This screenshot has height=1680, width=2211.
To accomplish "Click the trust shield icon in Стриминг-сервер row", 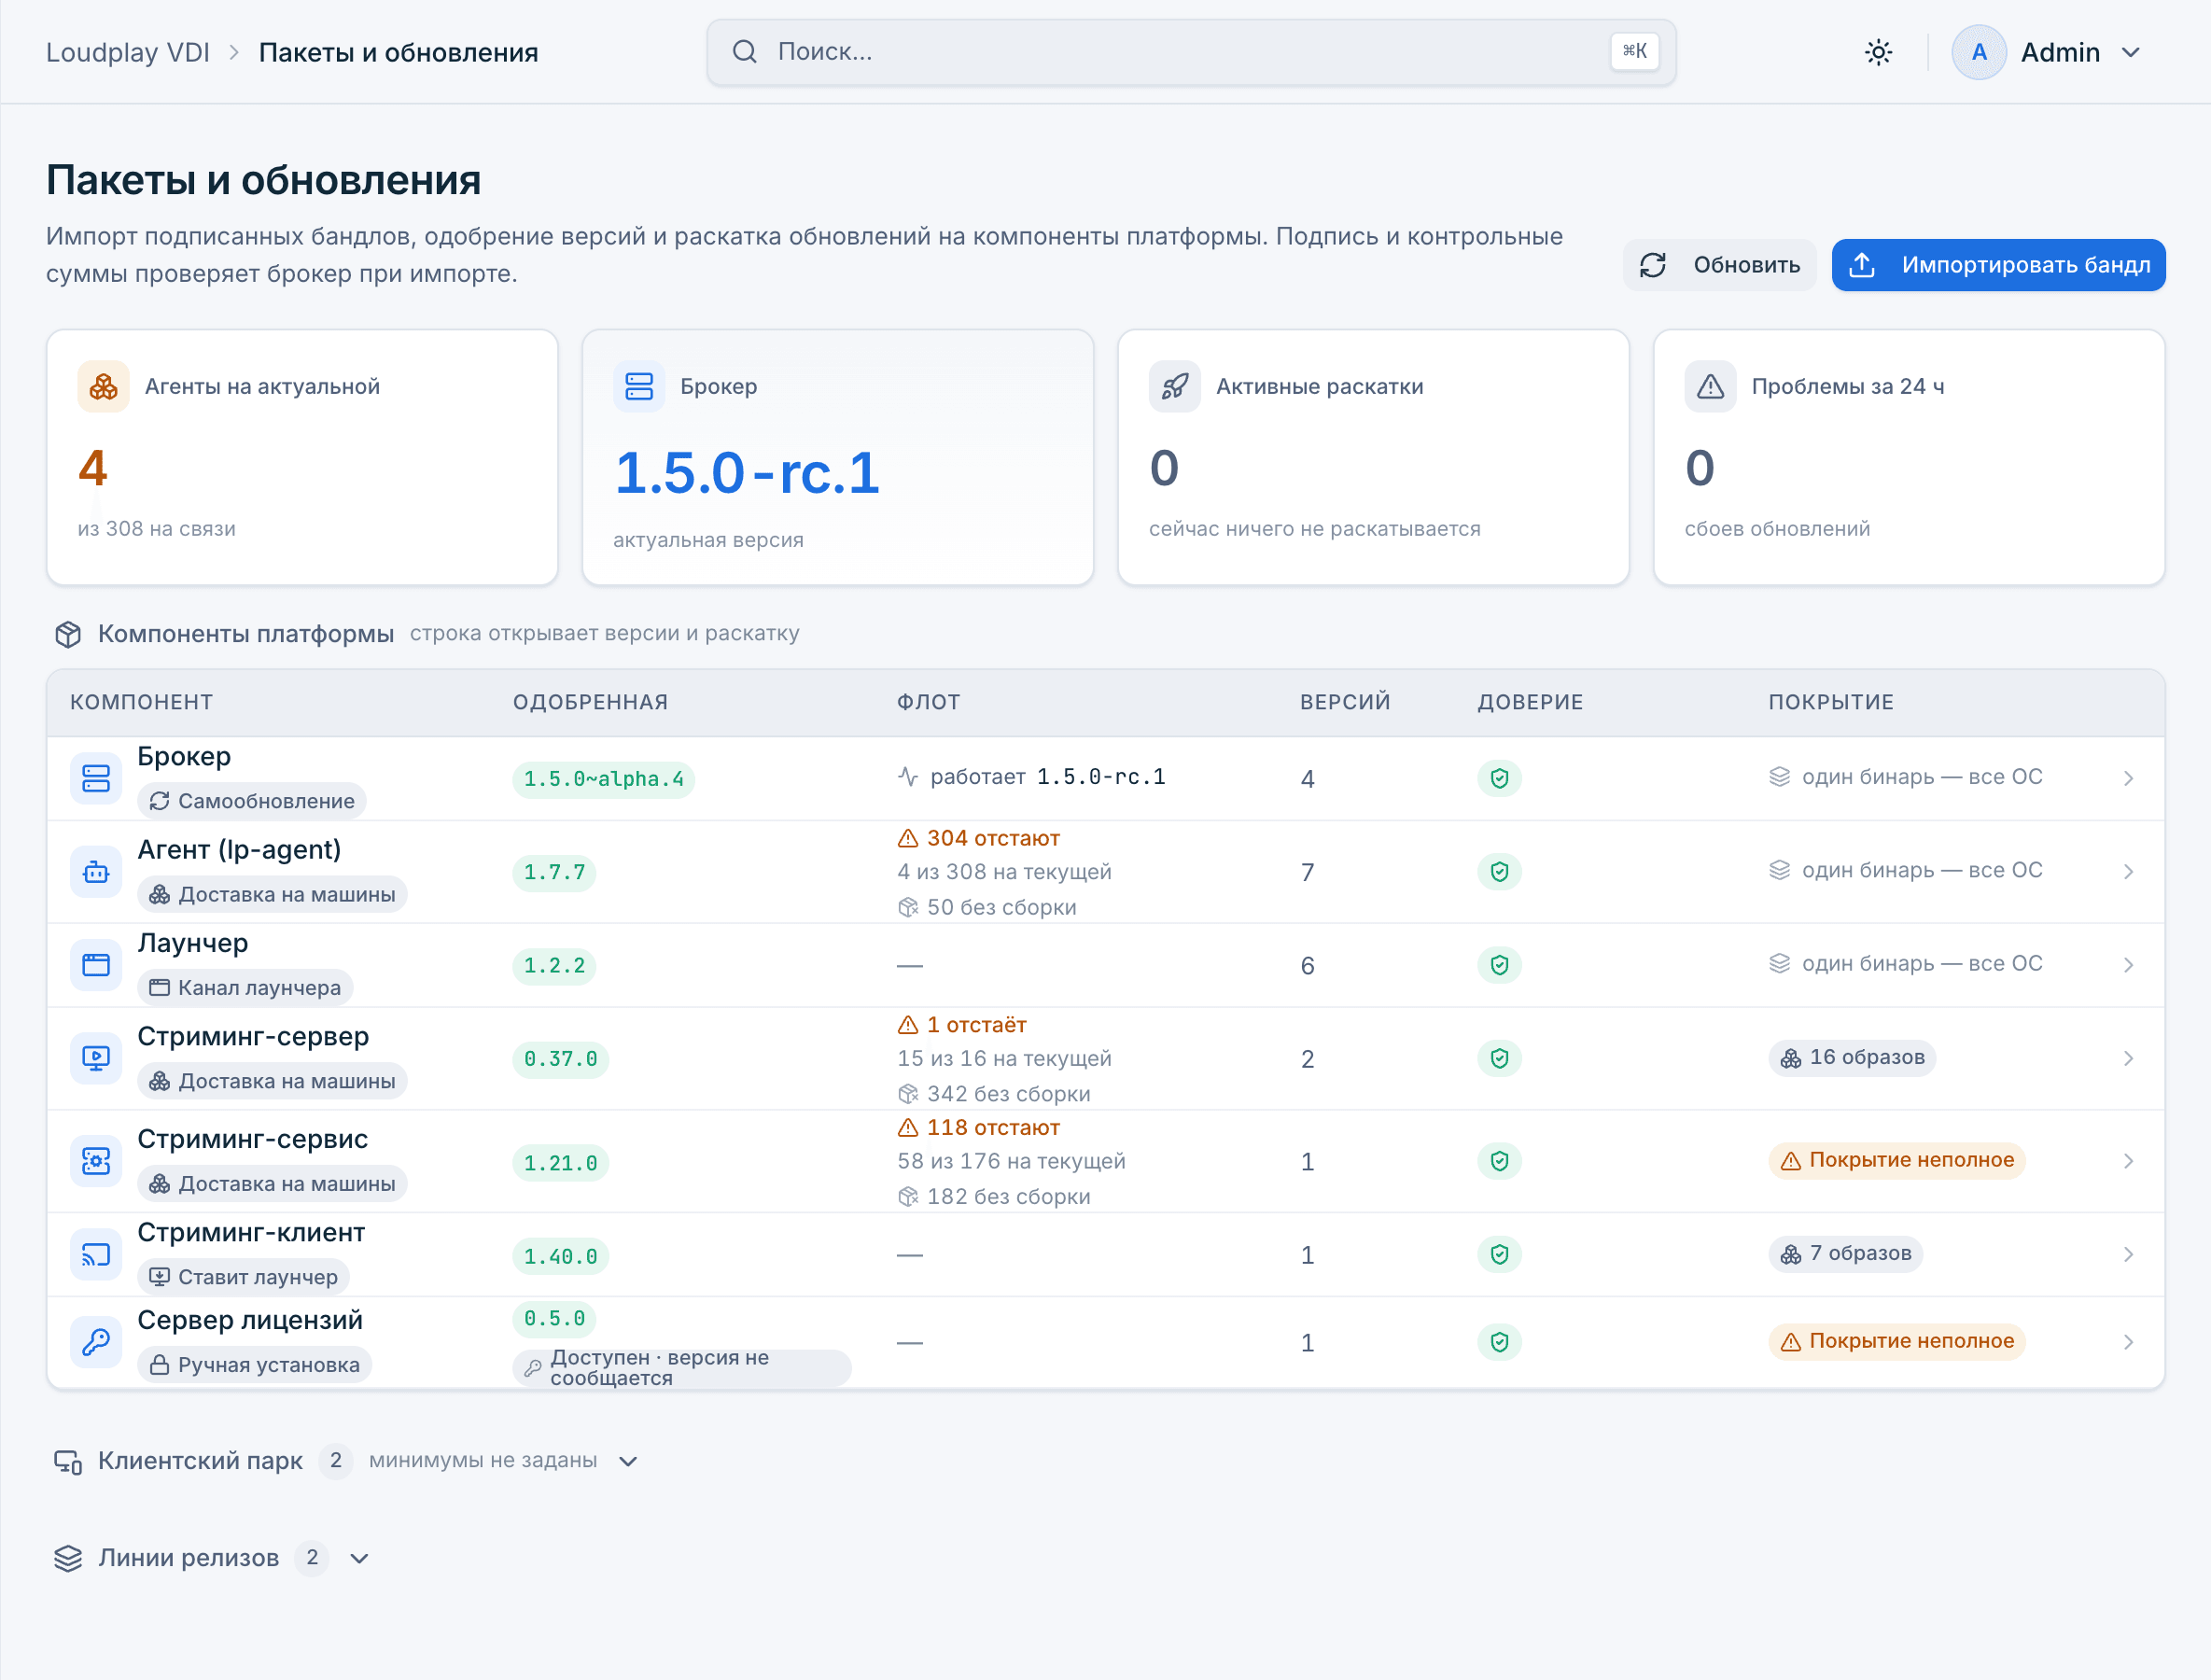I will coord(1499,1058).
